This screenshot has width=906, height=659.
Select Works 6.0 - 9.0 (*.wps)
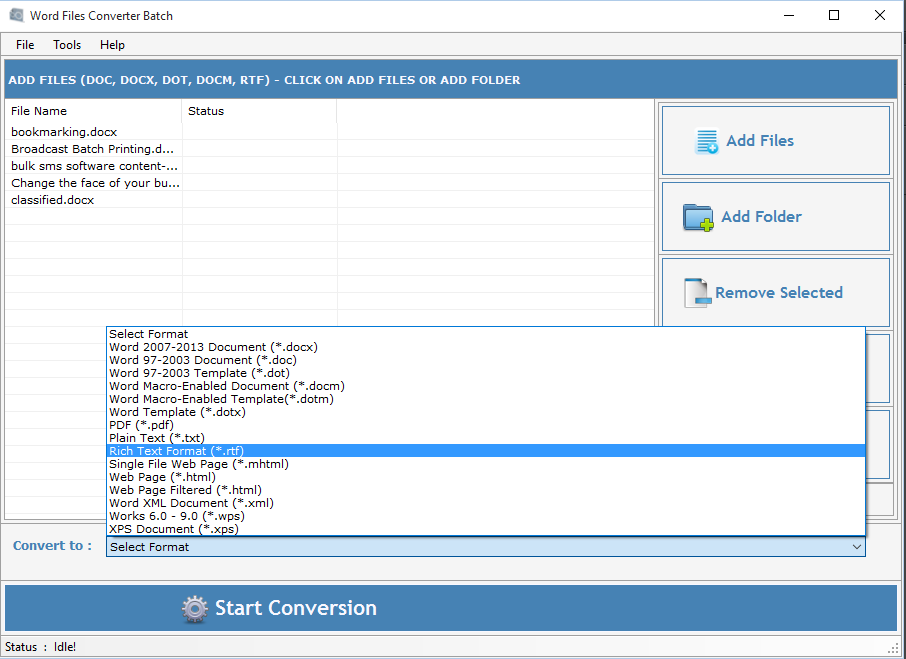[x=486, y=516]
